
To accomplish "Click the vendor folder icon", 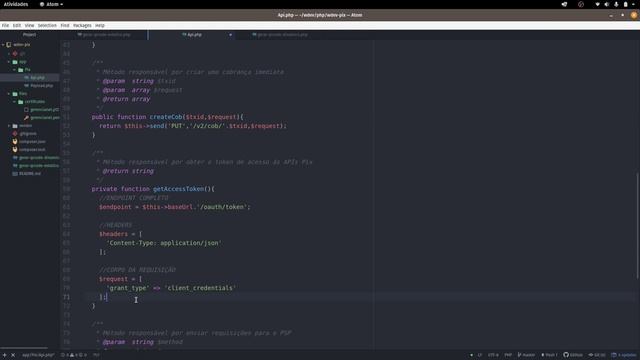I will [15, 126].
